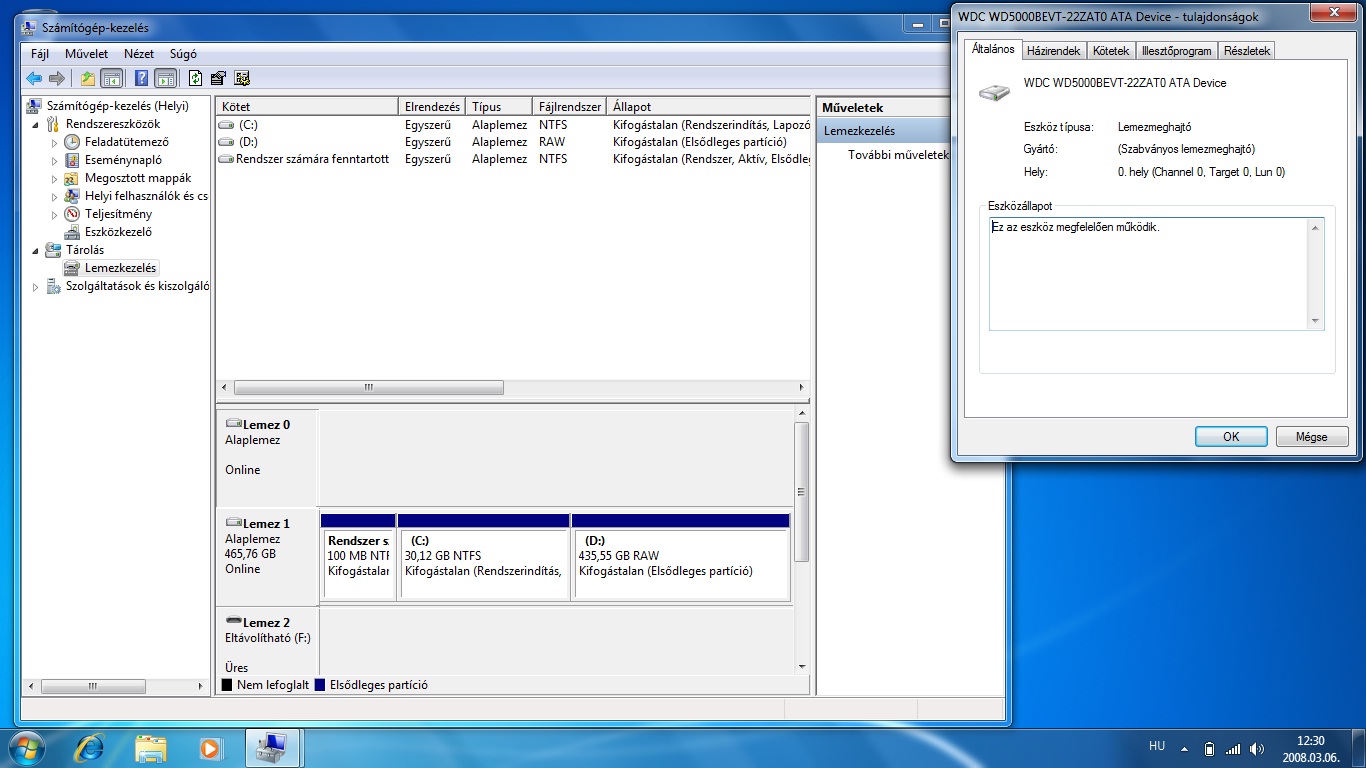The width and height of the screenshot is (1366, 768).
Task: Select the Eseménynapló icon in the tree
Action: (x=72, y=160)
